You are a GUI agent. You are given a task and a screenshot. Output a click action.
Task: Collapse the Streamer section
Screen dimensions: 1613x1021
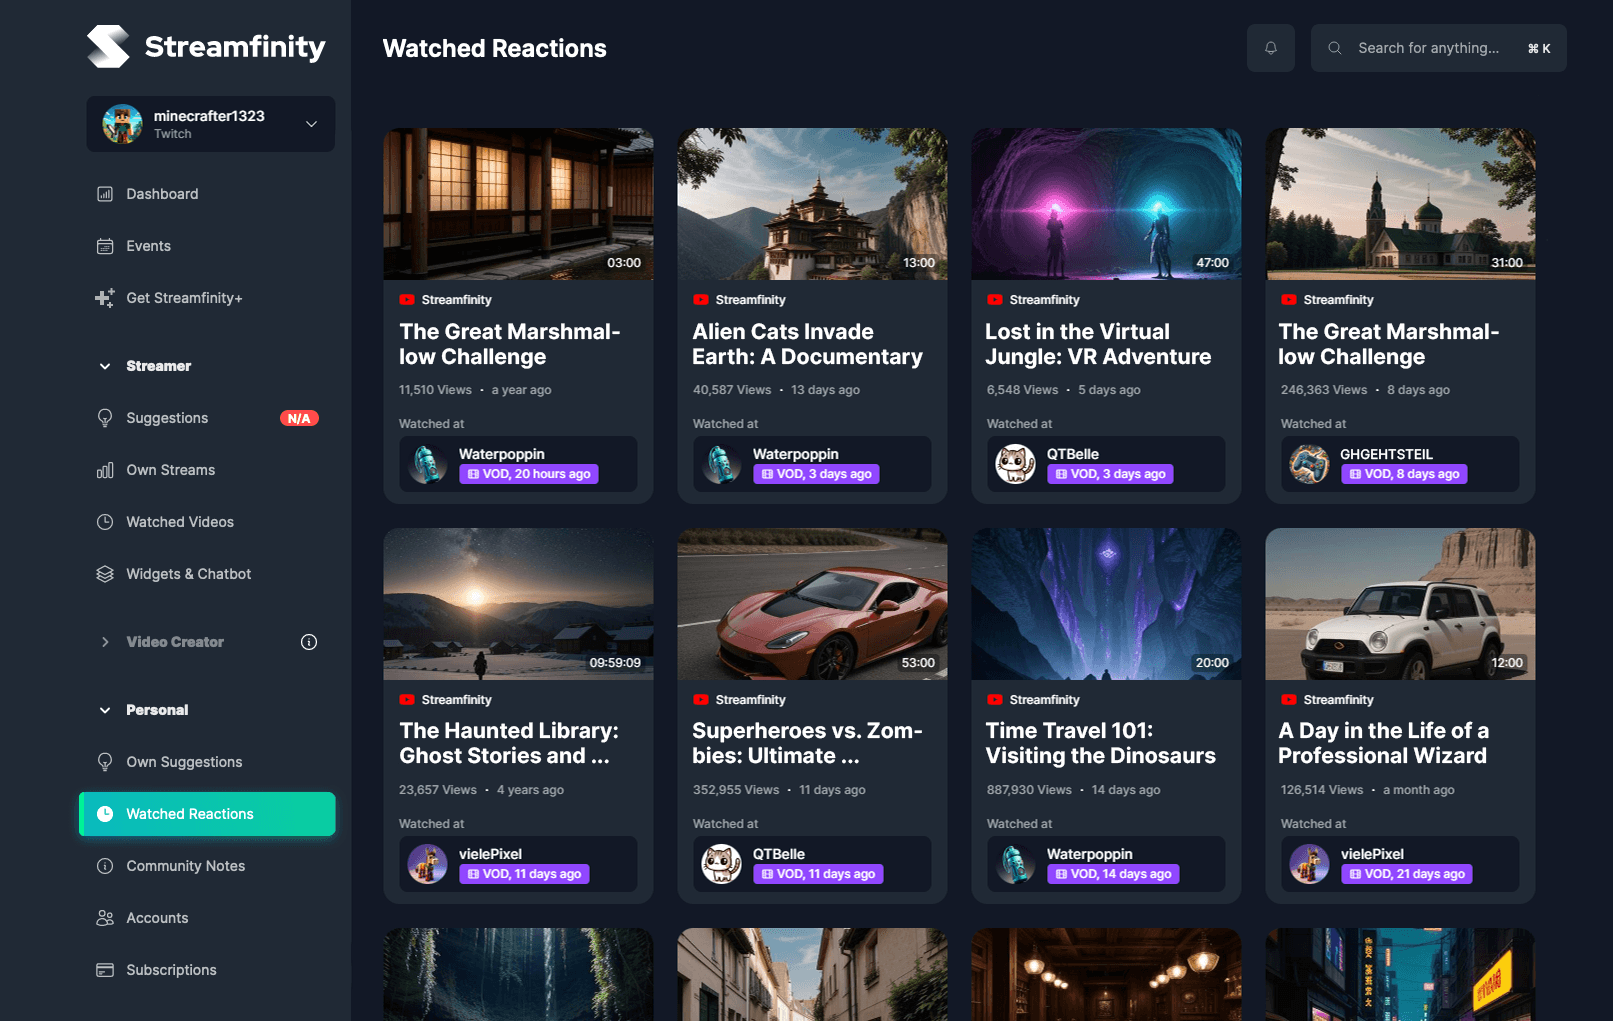pos(105,366)
